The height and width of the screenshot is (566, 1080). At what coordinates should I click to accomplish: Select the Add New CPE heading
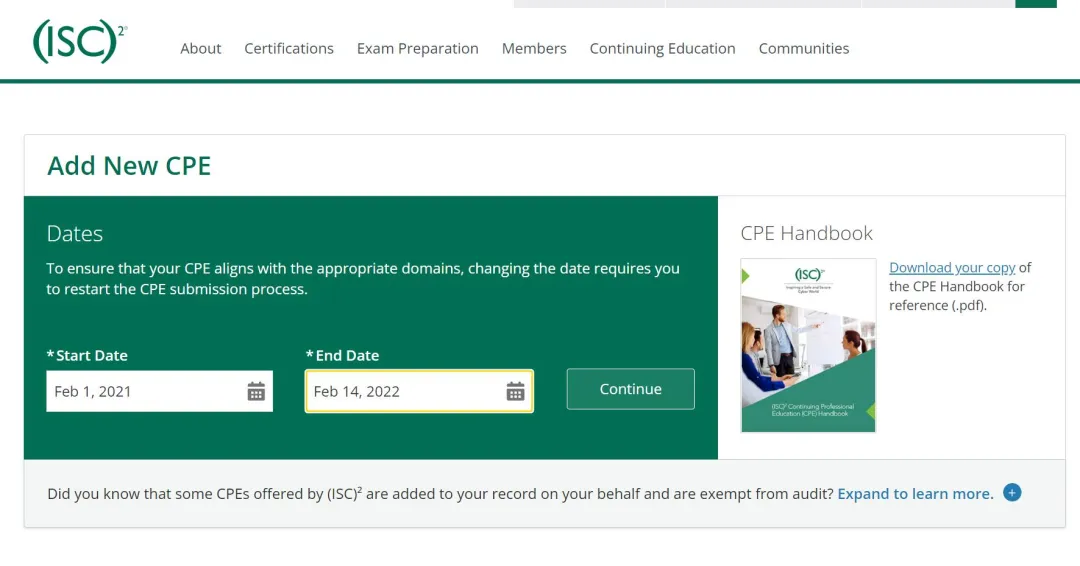(129, 166)
